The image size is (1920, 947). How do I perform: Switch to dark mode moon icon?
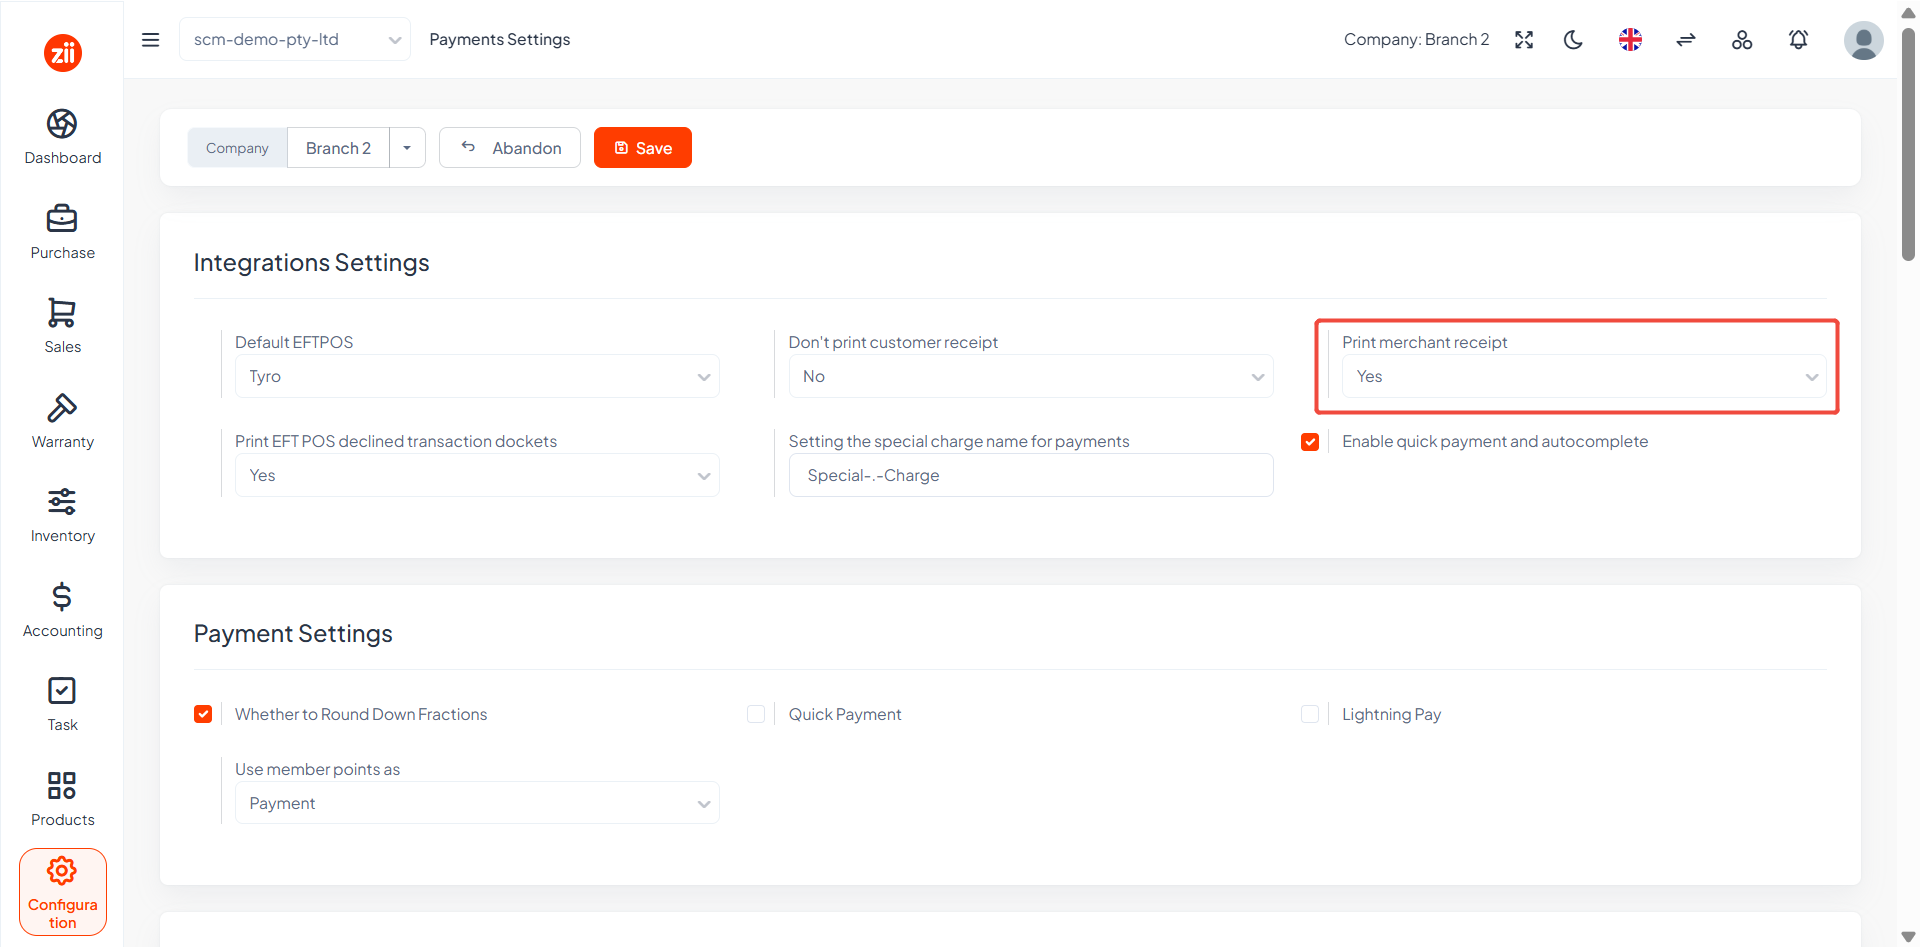coord(1574,40)
